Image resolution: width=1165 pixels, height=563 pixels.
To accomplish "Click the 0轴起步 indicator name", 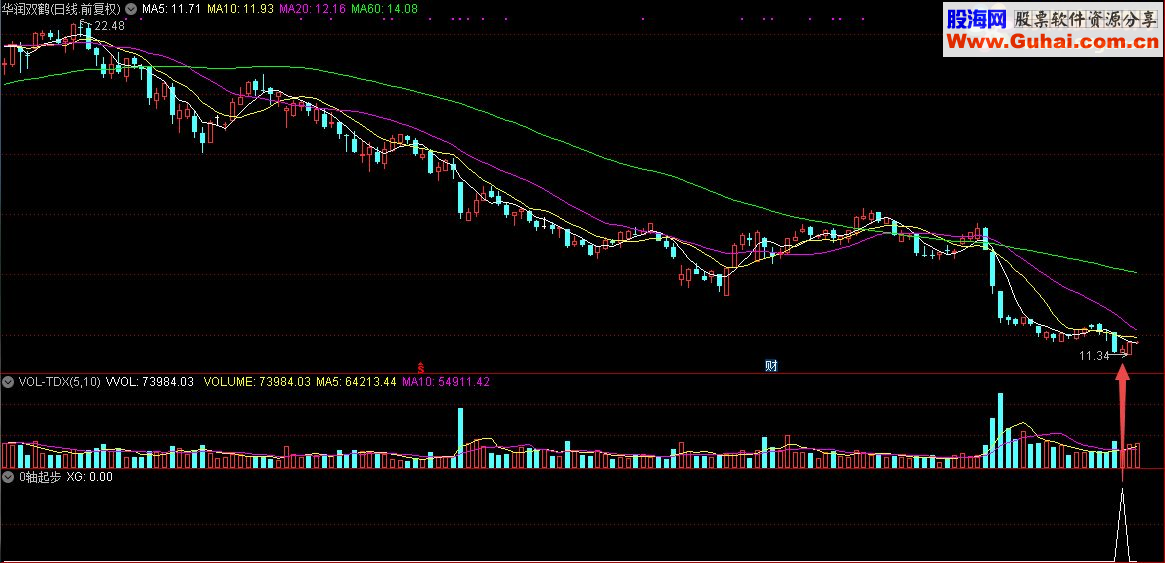I will [x=40, y=477].
